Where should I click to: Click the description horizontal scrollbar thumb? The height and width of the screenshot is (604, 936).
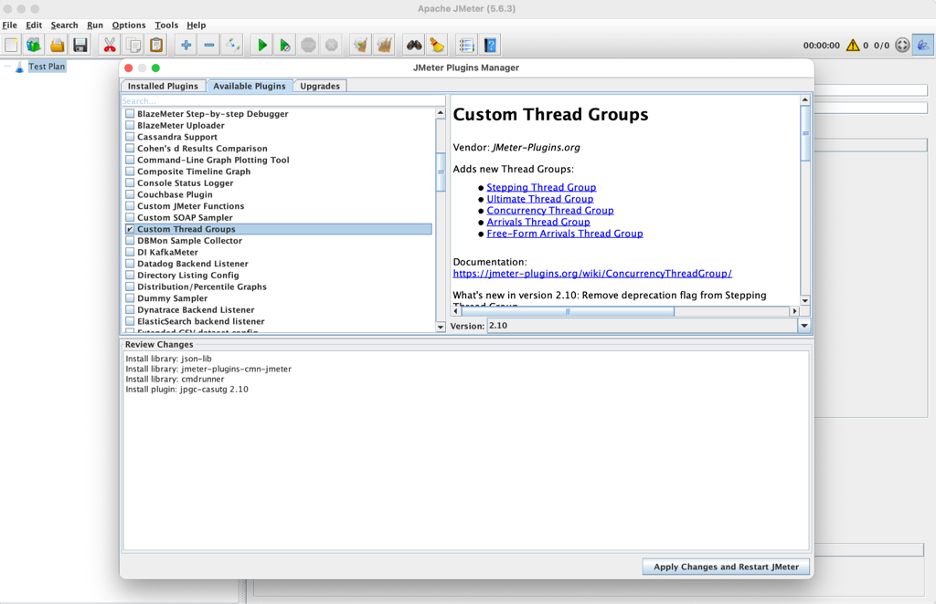pos(568,311)
